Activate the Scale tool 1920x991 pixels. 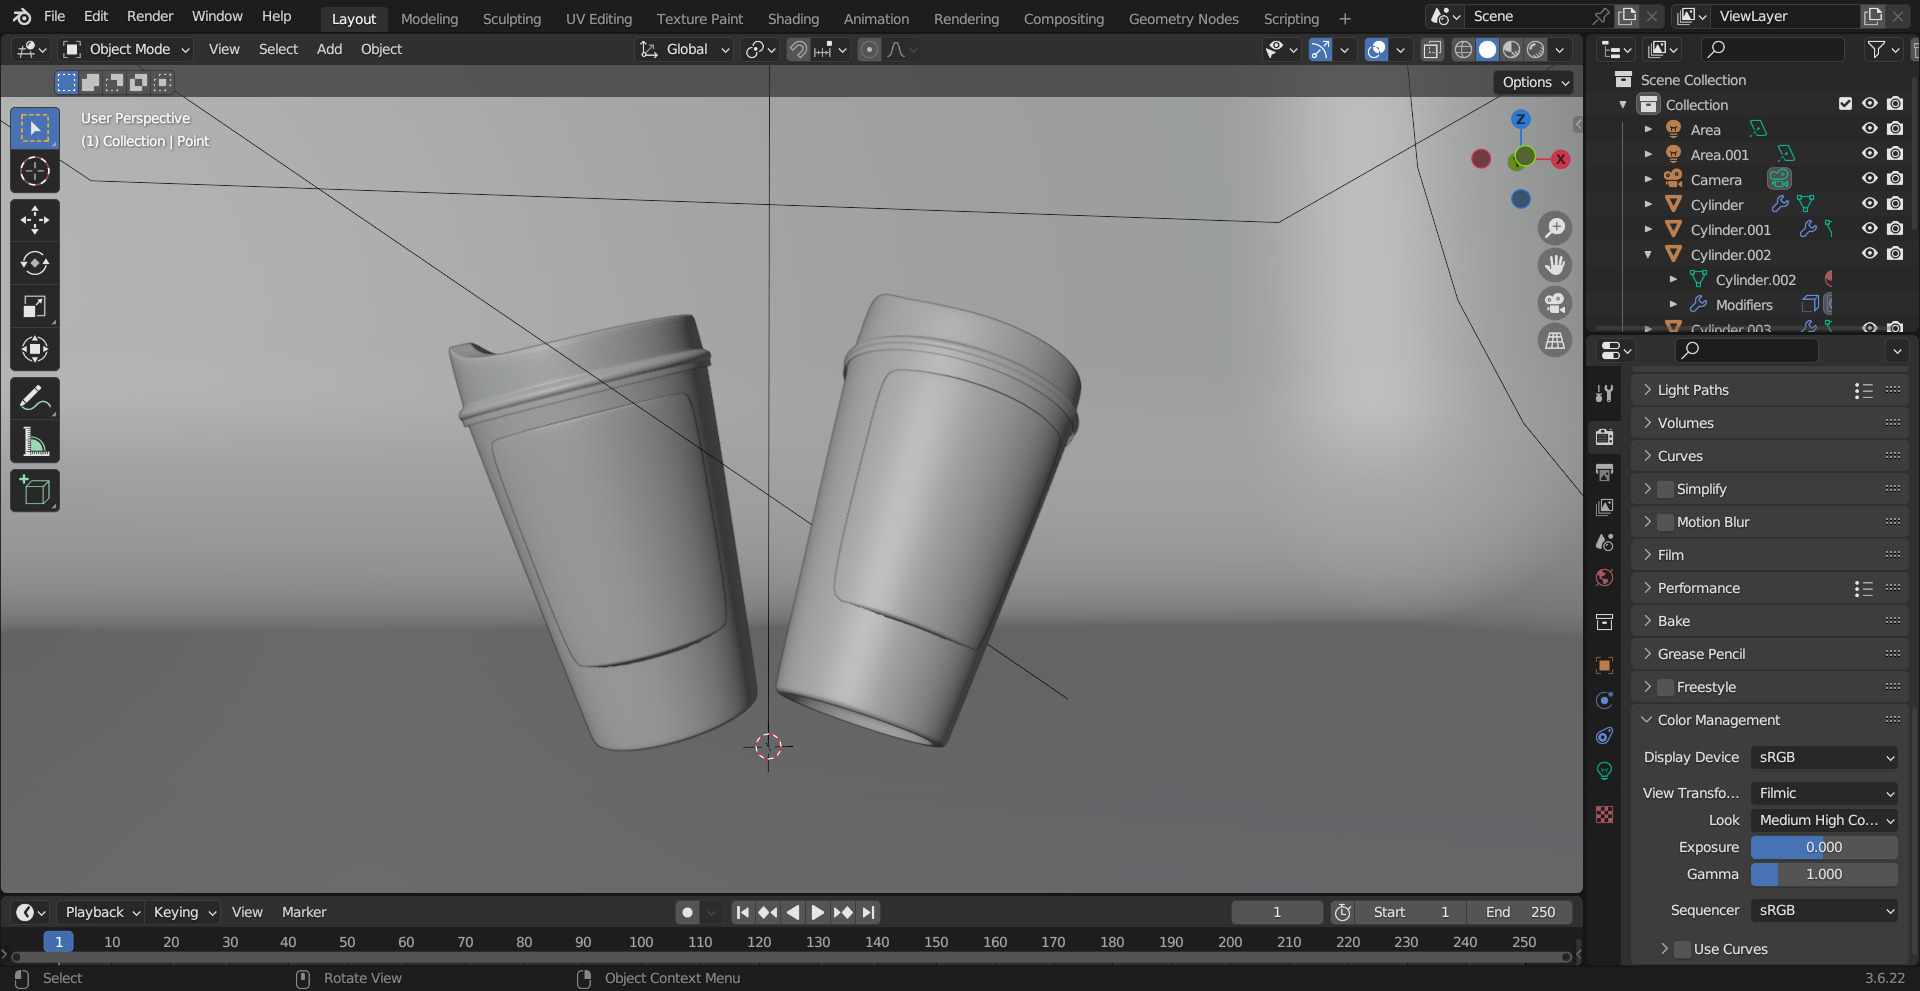pyautogui.click(x=35, y=306)
